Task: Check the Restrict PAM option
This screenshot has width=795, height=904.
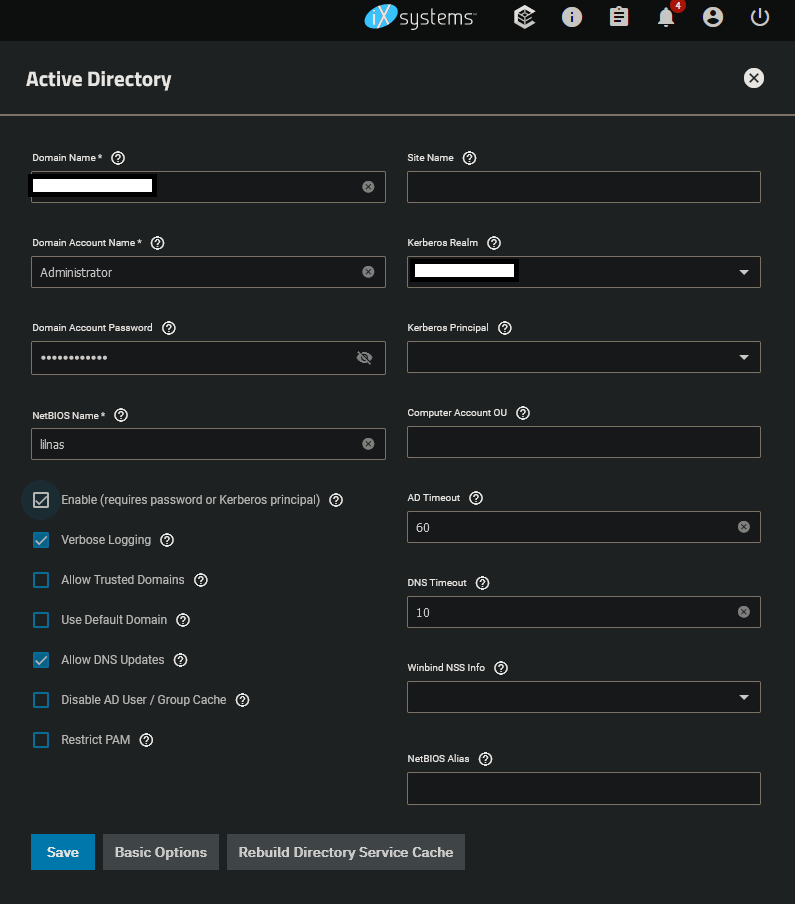Action: (x=41, y=740)
